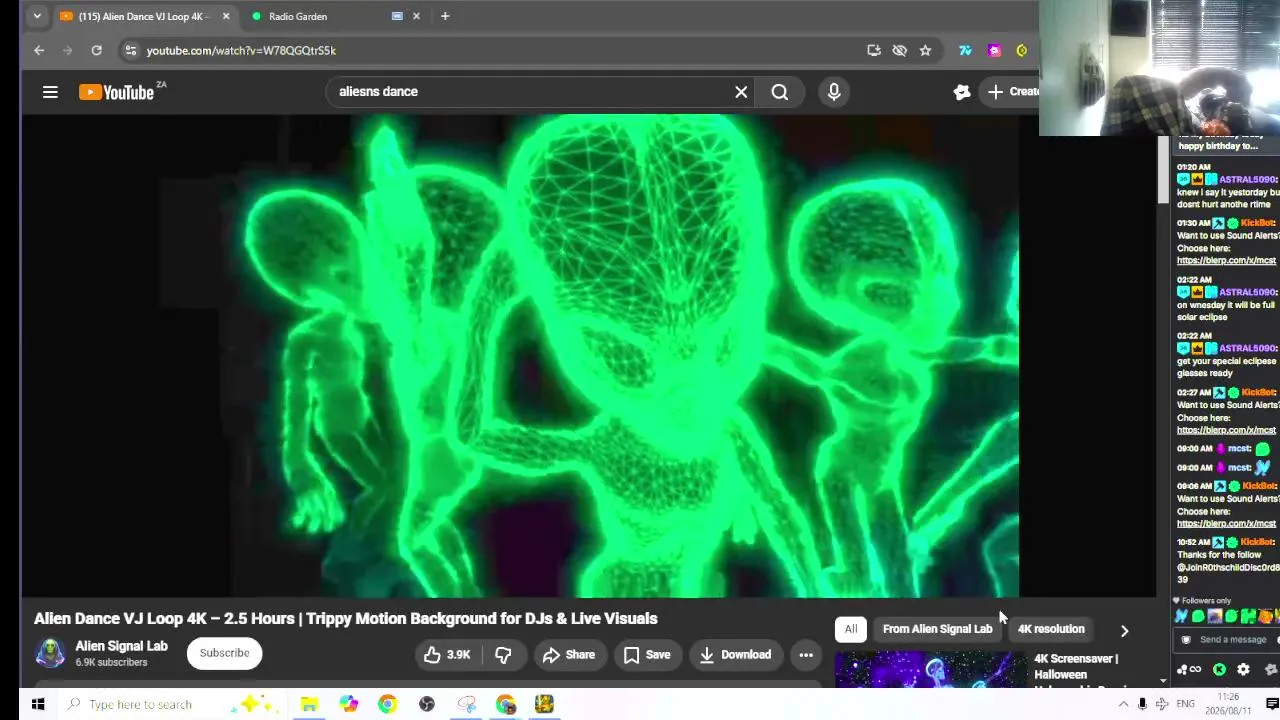
Task: Open a new browser tab
Action: pos(445,16)
